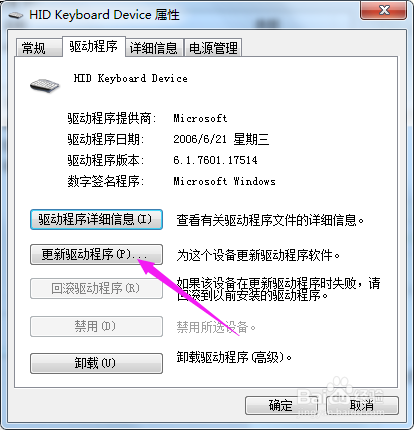Select the 驱动程序 tab
The height and width of the screenshot is (430, 414).
[x=94, y=46]
